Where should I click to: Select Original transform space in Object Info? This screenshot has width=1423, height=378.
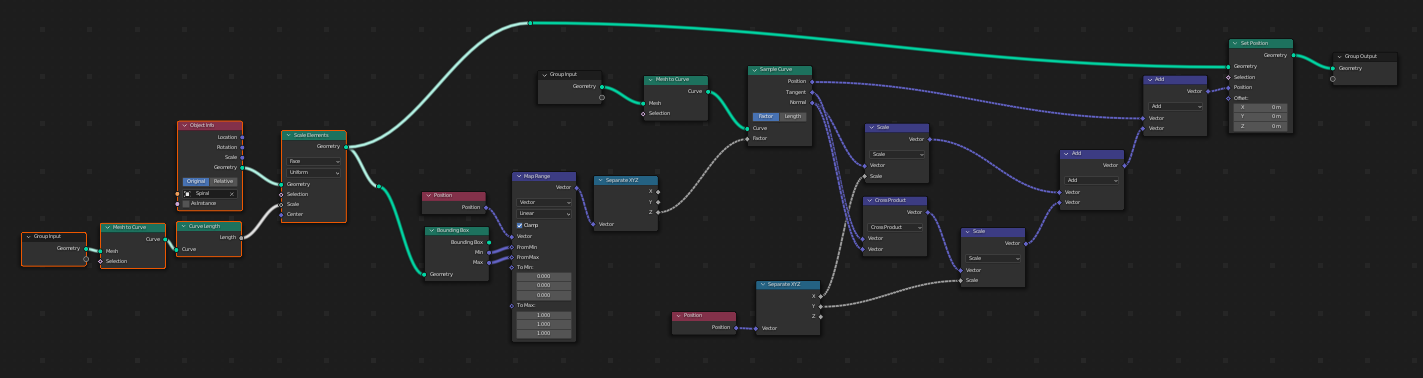point(195,181)
